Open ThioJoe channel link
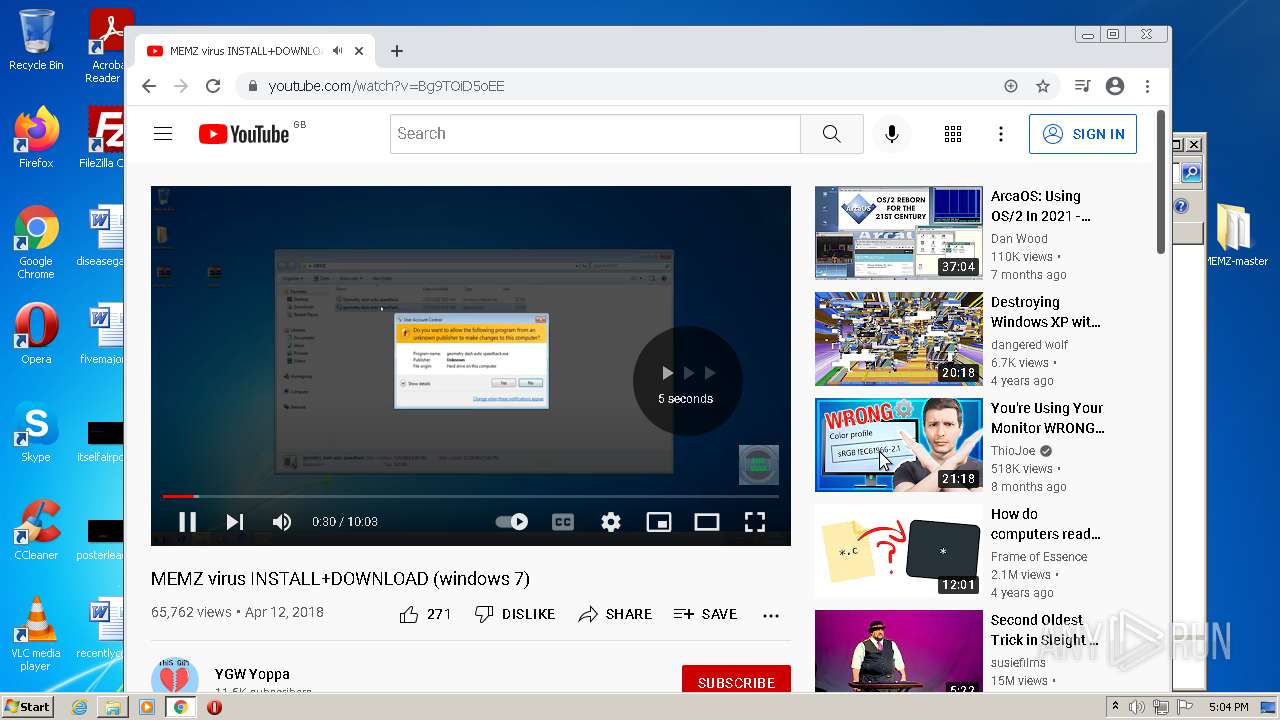The image size is (1280, 720). click(x=1013, y=451)
